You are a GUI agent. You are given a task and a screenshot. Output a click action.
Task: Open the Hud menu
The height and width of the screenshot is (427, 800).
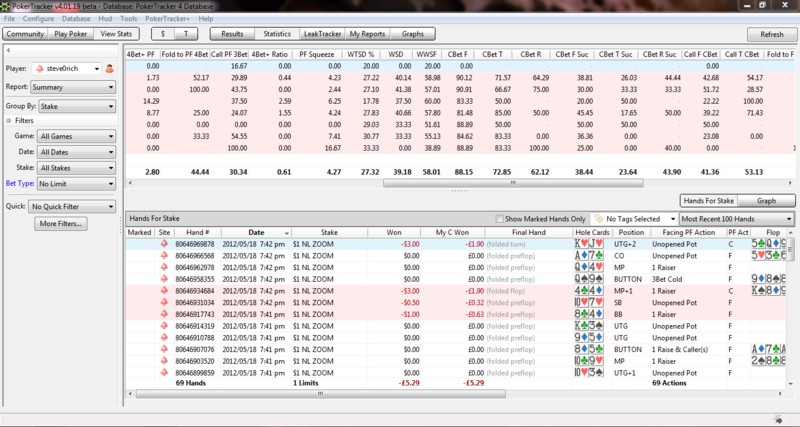(105, 18)
